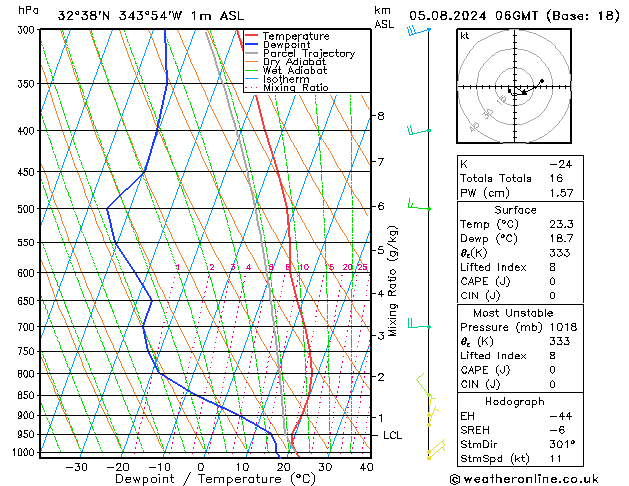Click the Dewpoint / Temperature axis label

coord(203,479)
